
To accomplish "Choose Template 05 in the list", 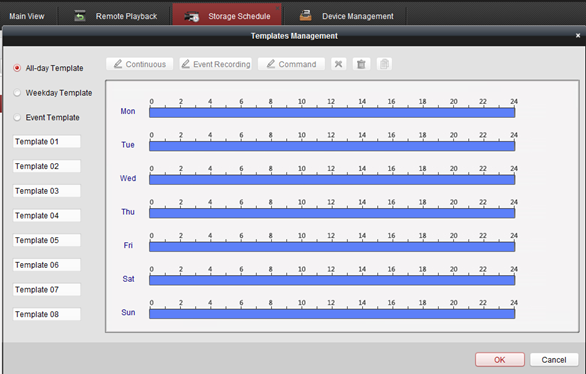I will [47, 240].
